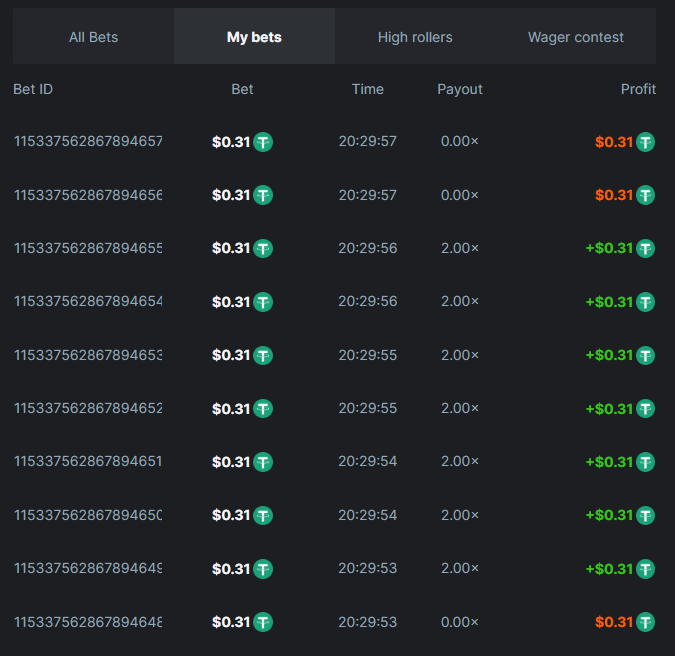Viewport: 675px width, 656px height.
Task: Click Tether profit icon in row ending 4654
Action: pyautogui.click(x=646, y=302)
